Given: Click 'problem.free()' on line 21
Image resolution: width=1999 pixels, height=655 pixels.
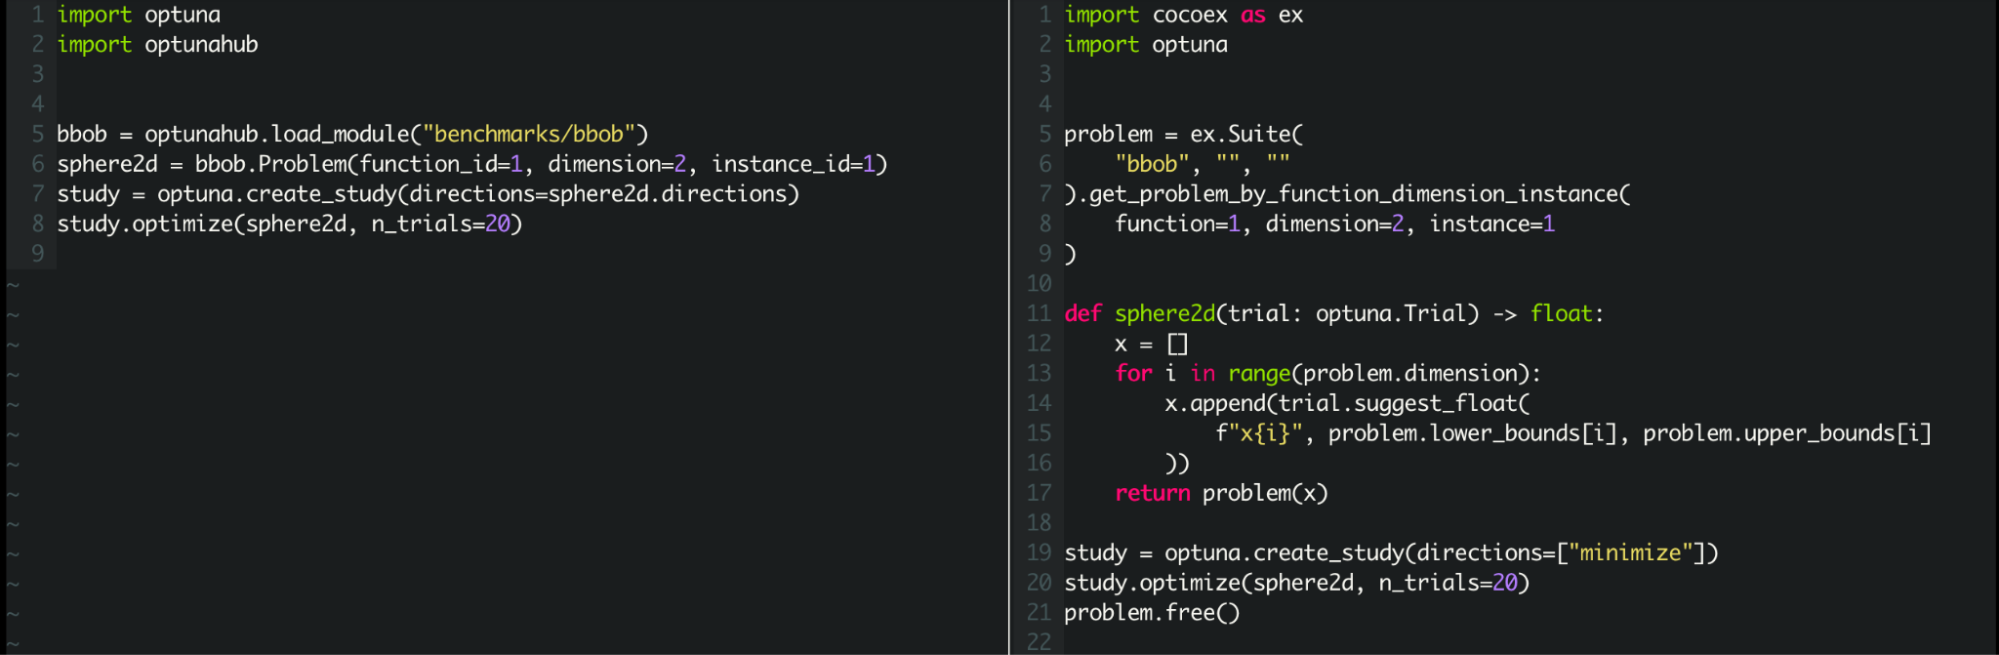Looking at the screenshot, I should (1152, 613).
